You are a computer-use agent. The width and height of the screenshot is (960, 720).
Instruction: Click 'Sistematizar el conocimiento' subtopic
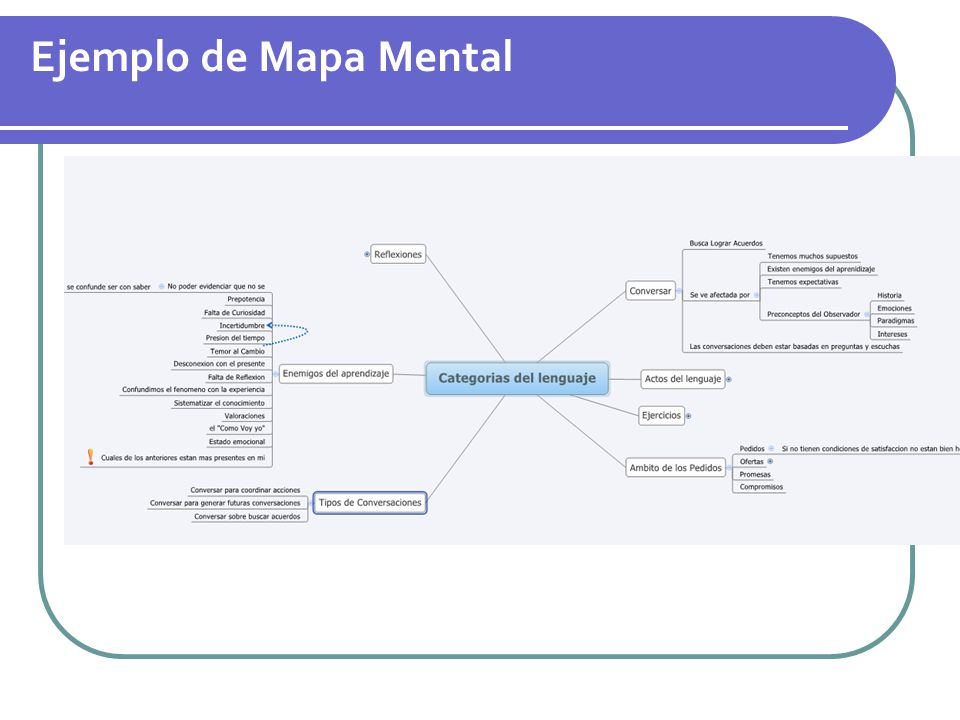(219, 403)
